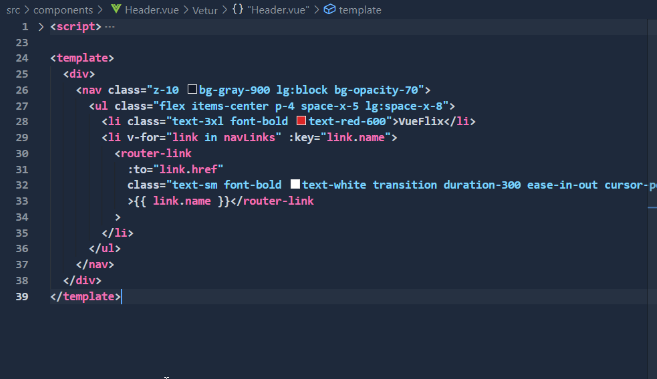Click line number 29 in gutter
The height and width of the screenshot is (379, 657).
point(22,138)
